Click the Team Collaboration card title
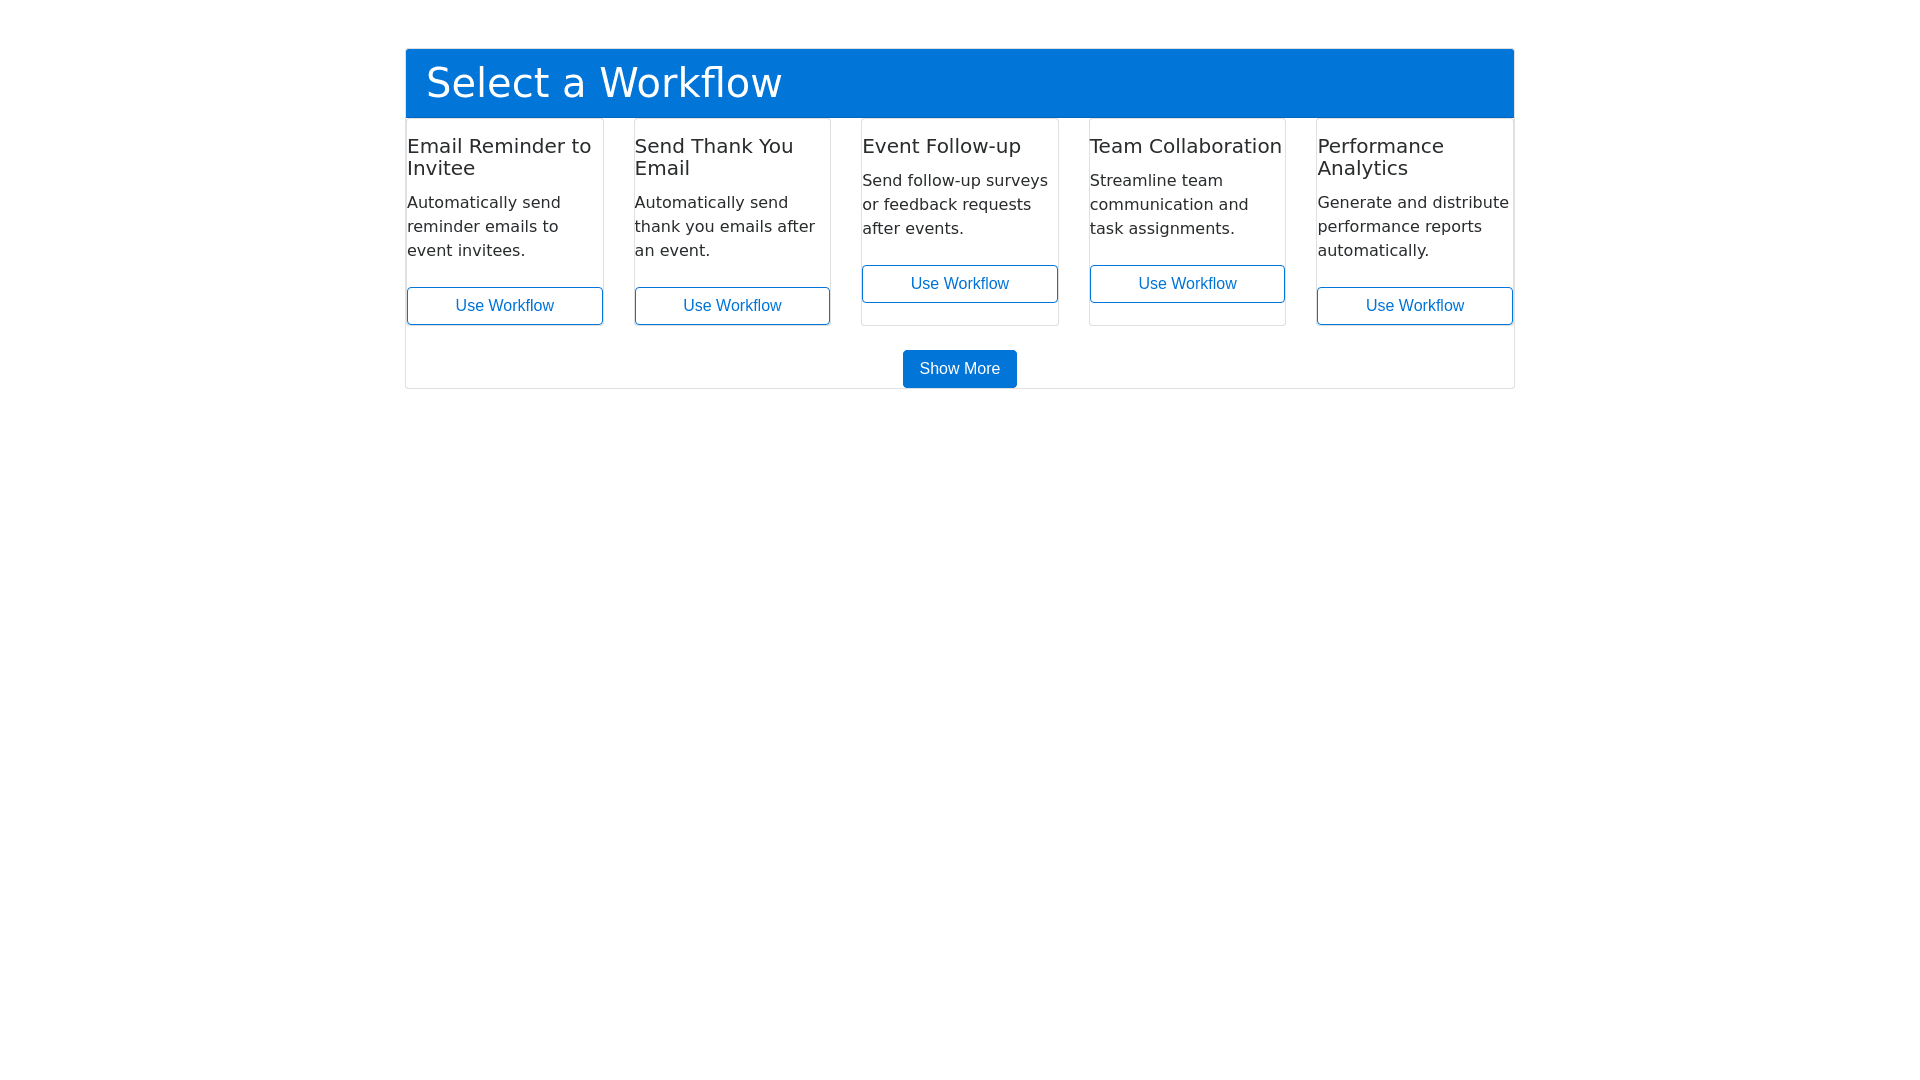This screenshot has height=1080, width=1920. tap(1185, 146)
